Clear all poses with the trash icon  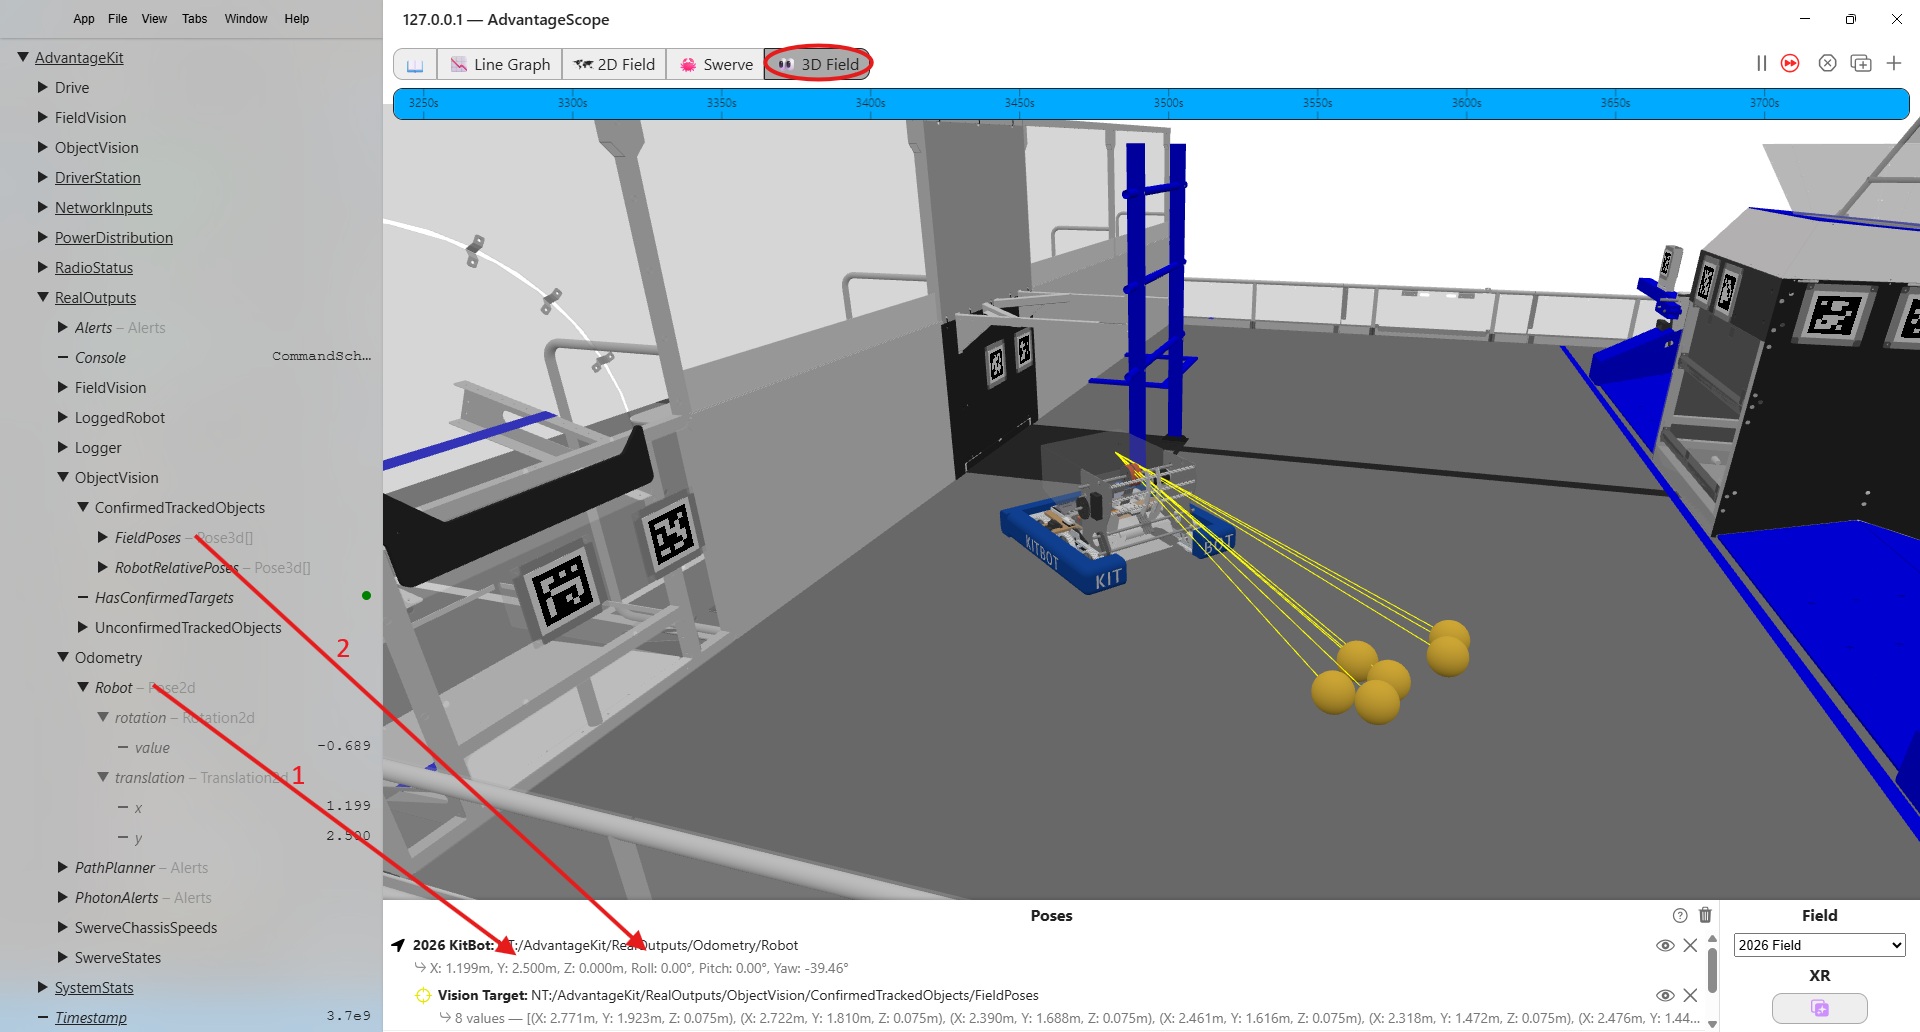(x=1706, y=915)
